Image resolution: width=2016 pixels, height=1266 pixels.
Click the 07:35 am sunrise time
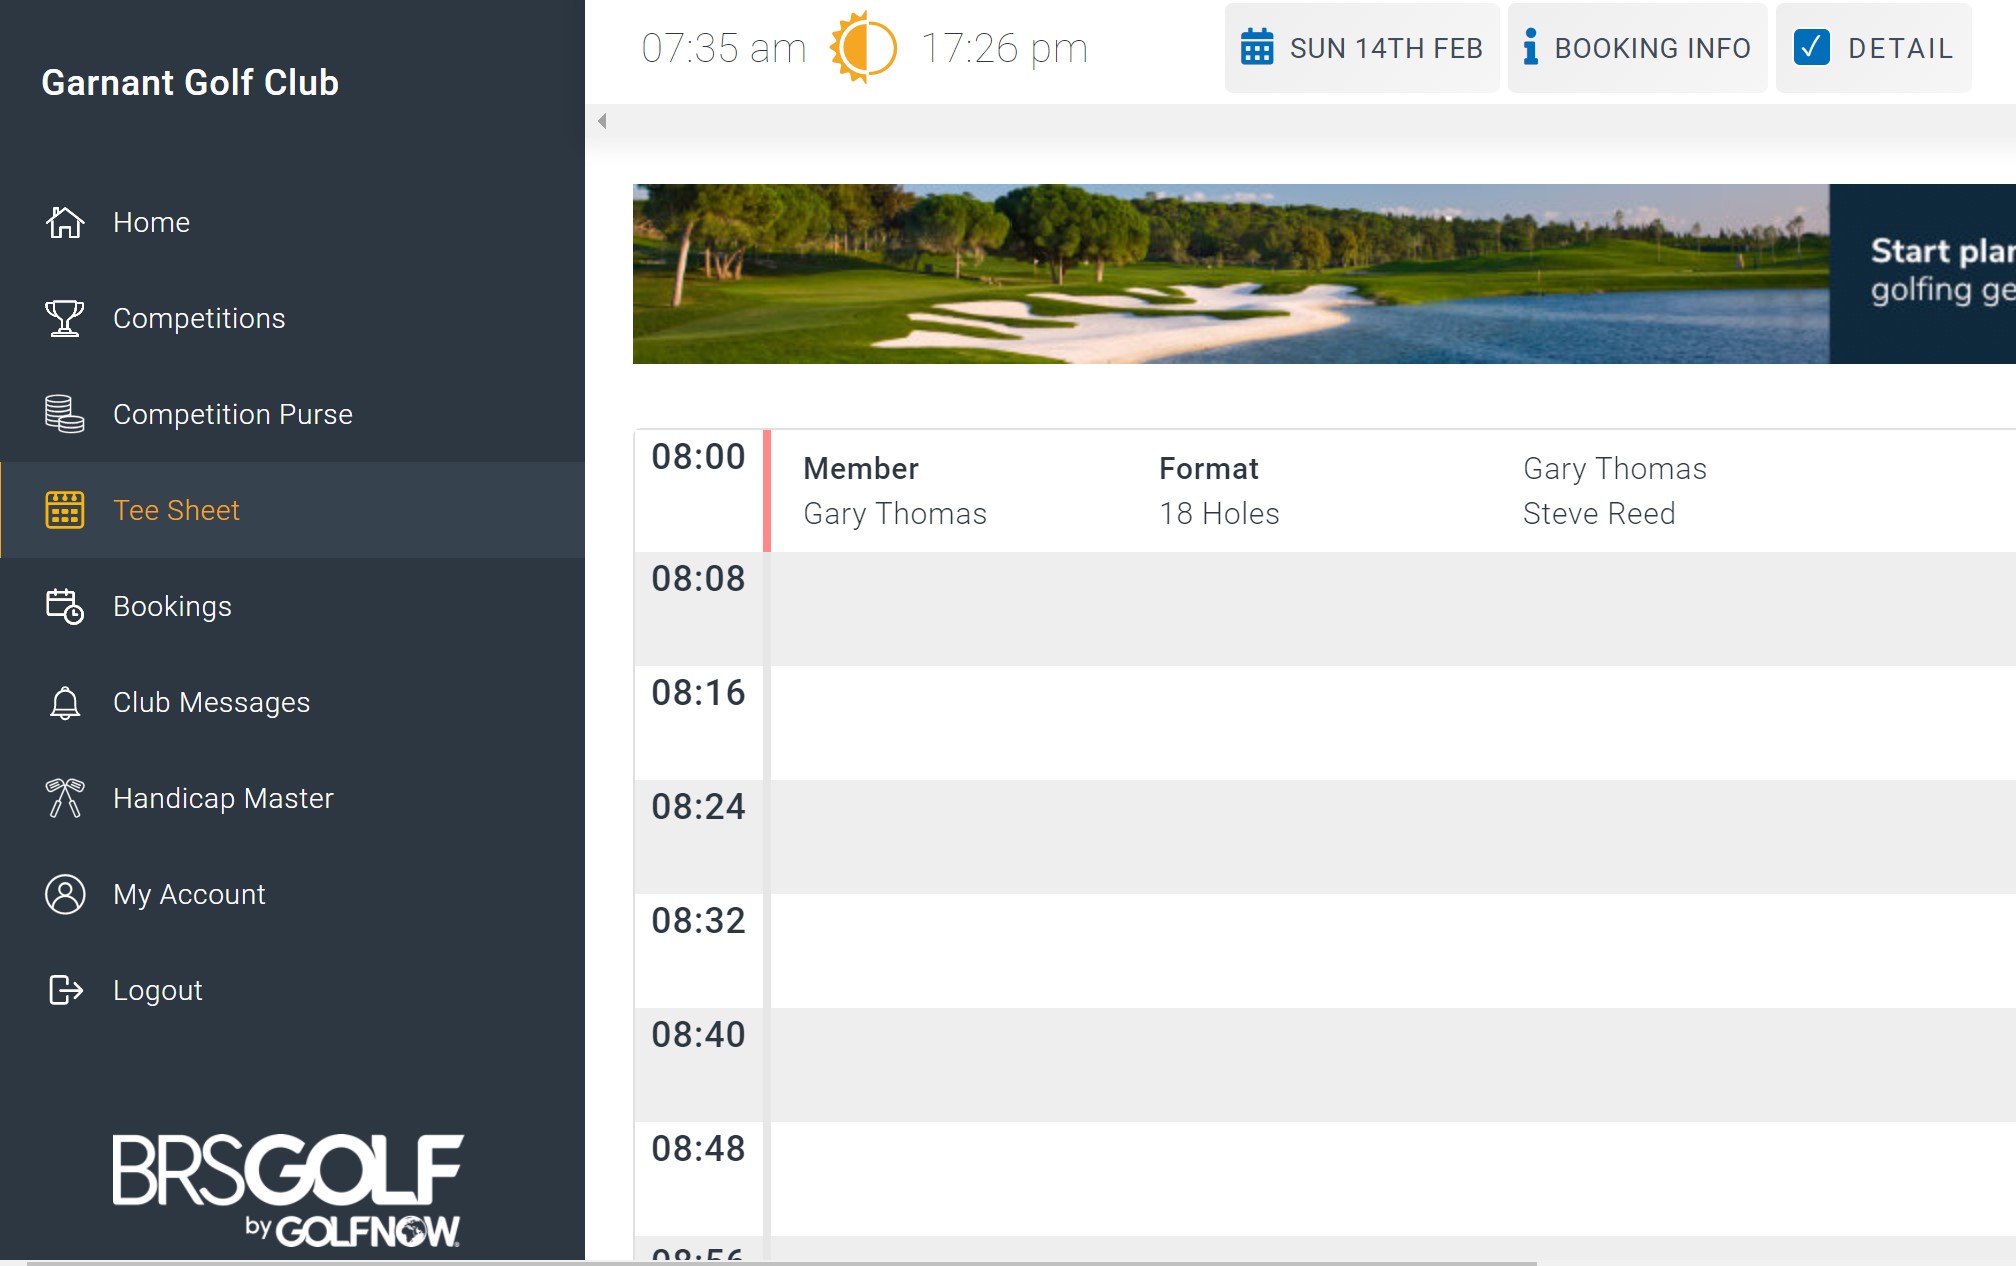[x=724, y=48]
